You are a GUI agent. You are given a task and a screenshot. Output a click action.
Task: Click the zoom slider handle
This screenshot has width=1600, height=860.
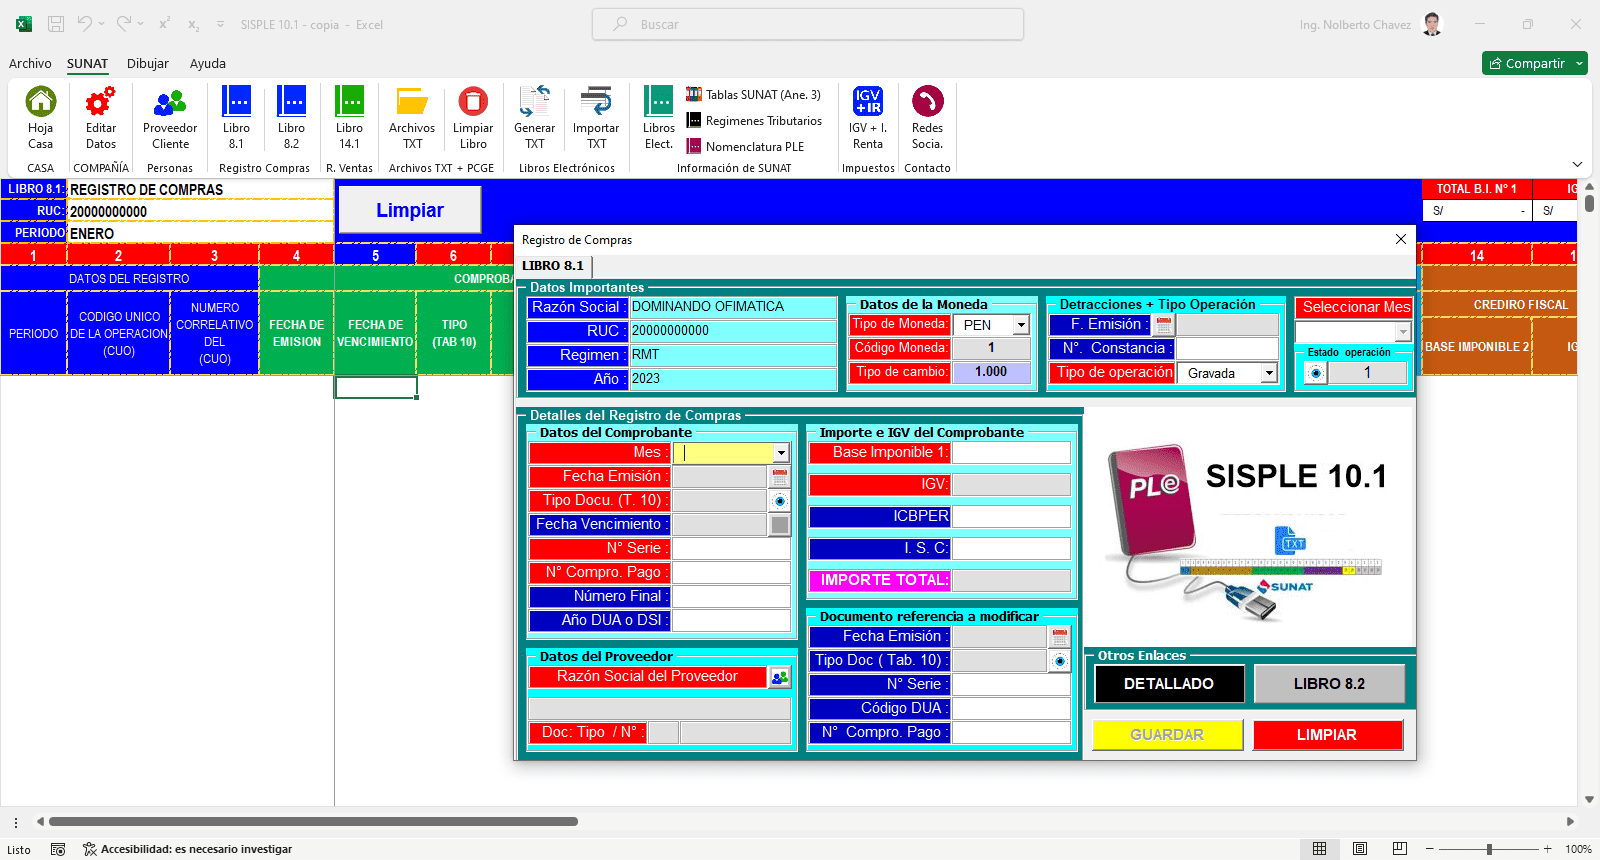click(x=1489, y=849)
